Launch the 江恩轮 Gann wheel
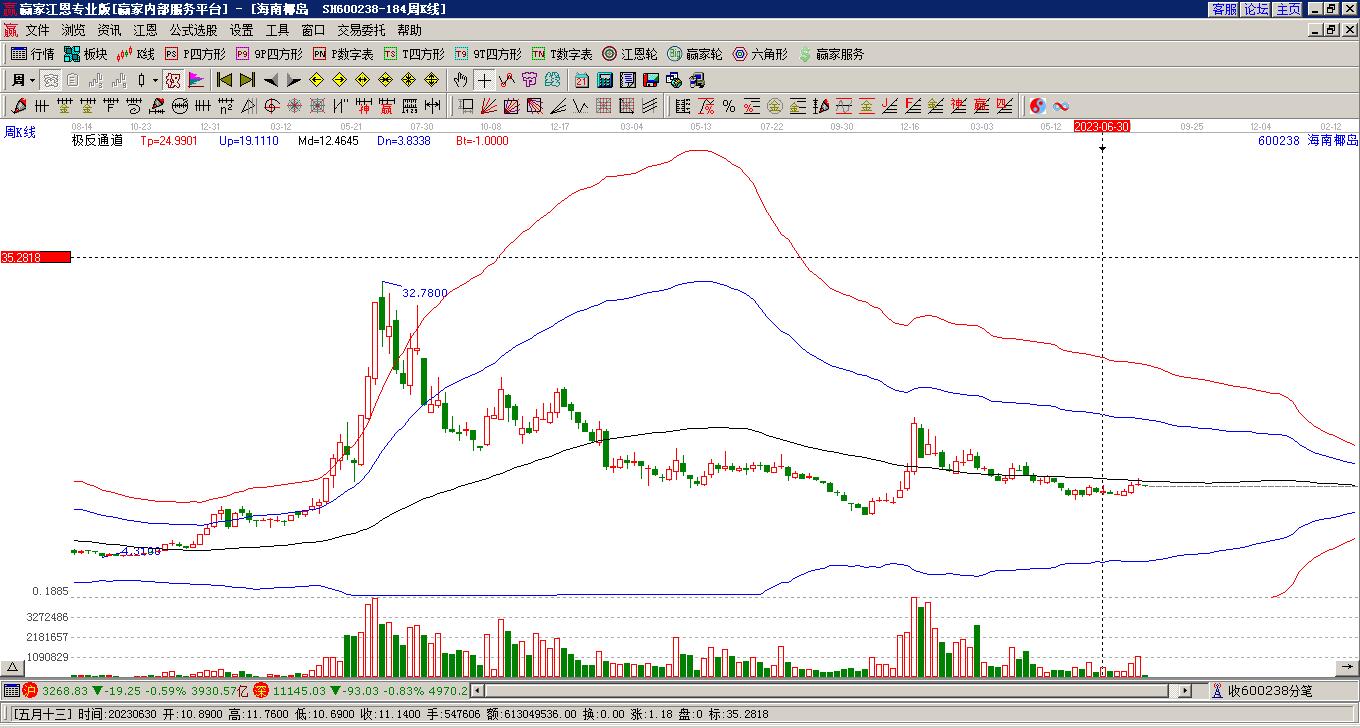 point(630,54)
